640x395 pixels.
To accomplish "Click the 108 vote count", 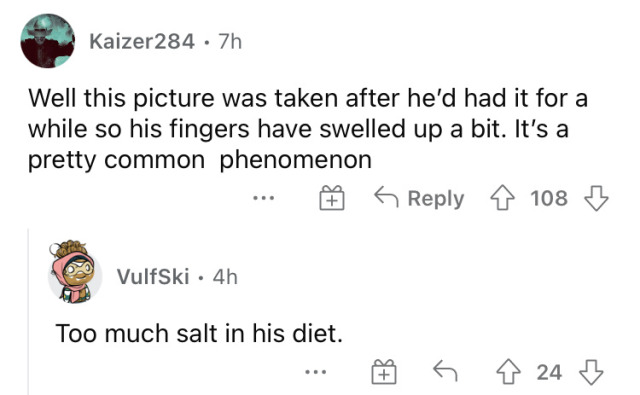I will tap(549, 198).
